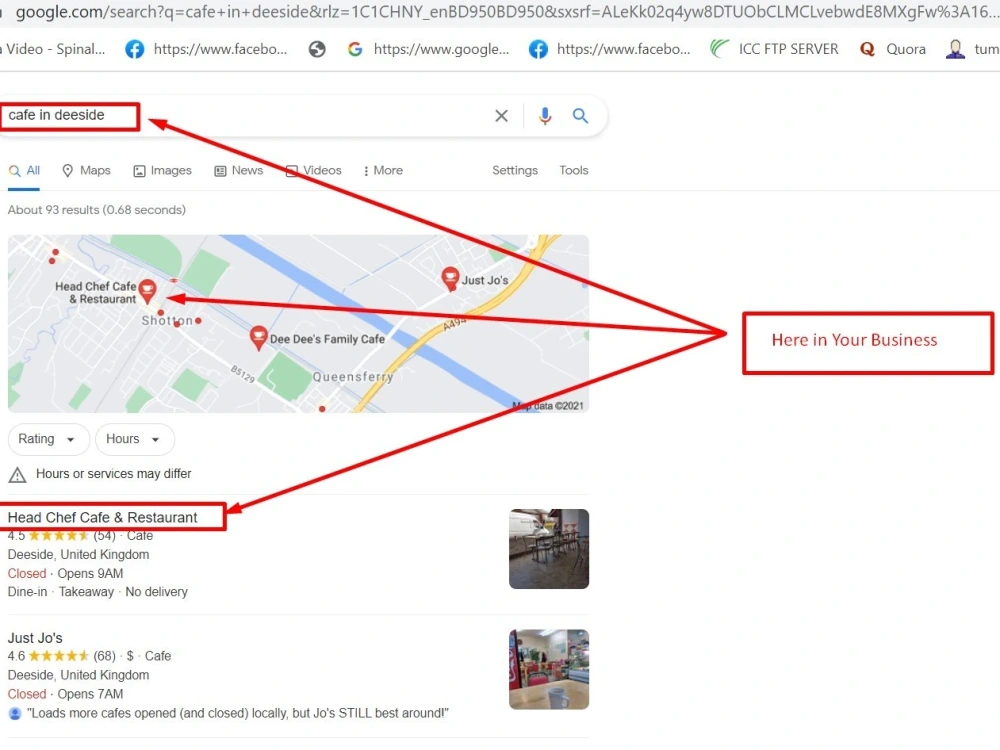View the Just Jo's photo thumbnail
This screenshot has width=1000, height=750.
pos(548,669)
